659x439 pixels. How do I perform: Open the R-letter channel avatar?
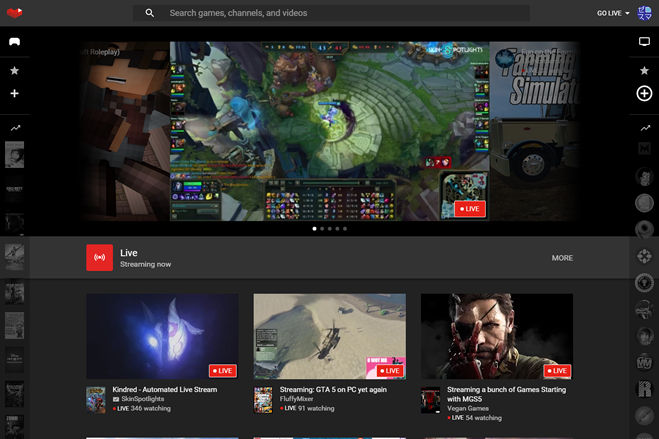click(x=644, y=389)
